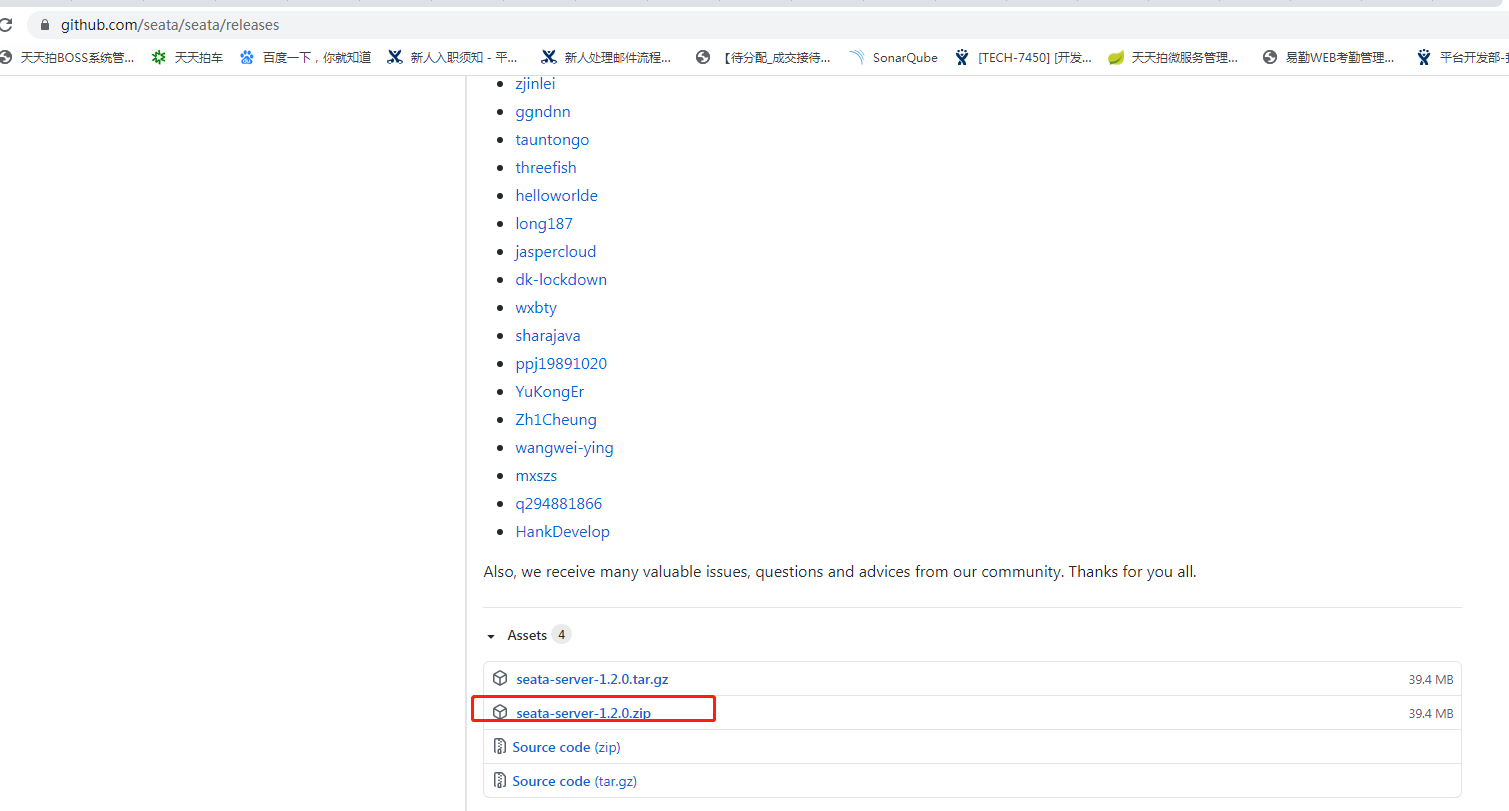Download seata-server-1.2.0.tar.gz
This screenshot has height=811, width=1509.
coord(592,679)
